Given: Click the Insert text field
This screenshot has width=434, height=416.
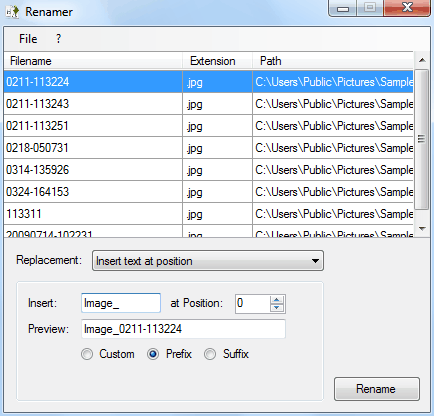Looking at the screenshot, I should pos(121,303).
